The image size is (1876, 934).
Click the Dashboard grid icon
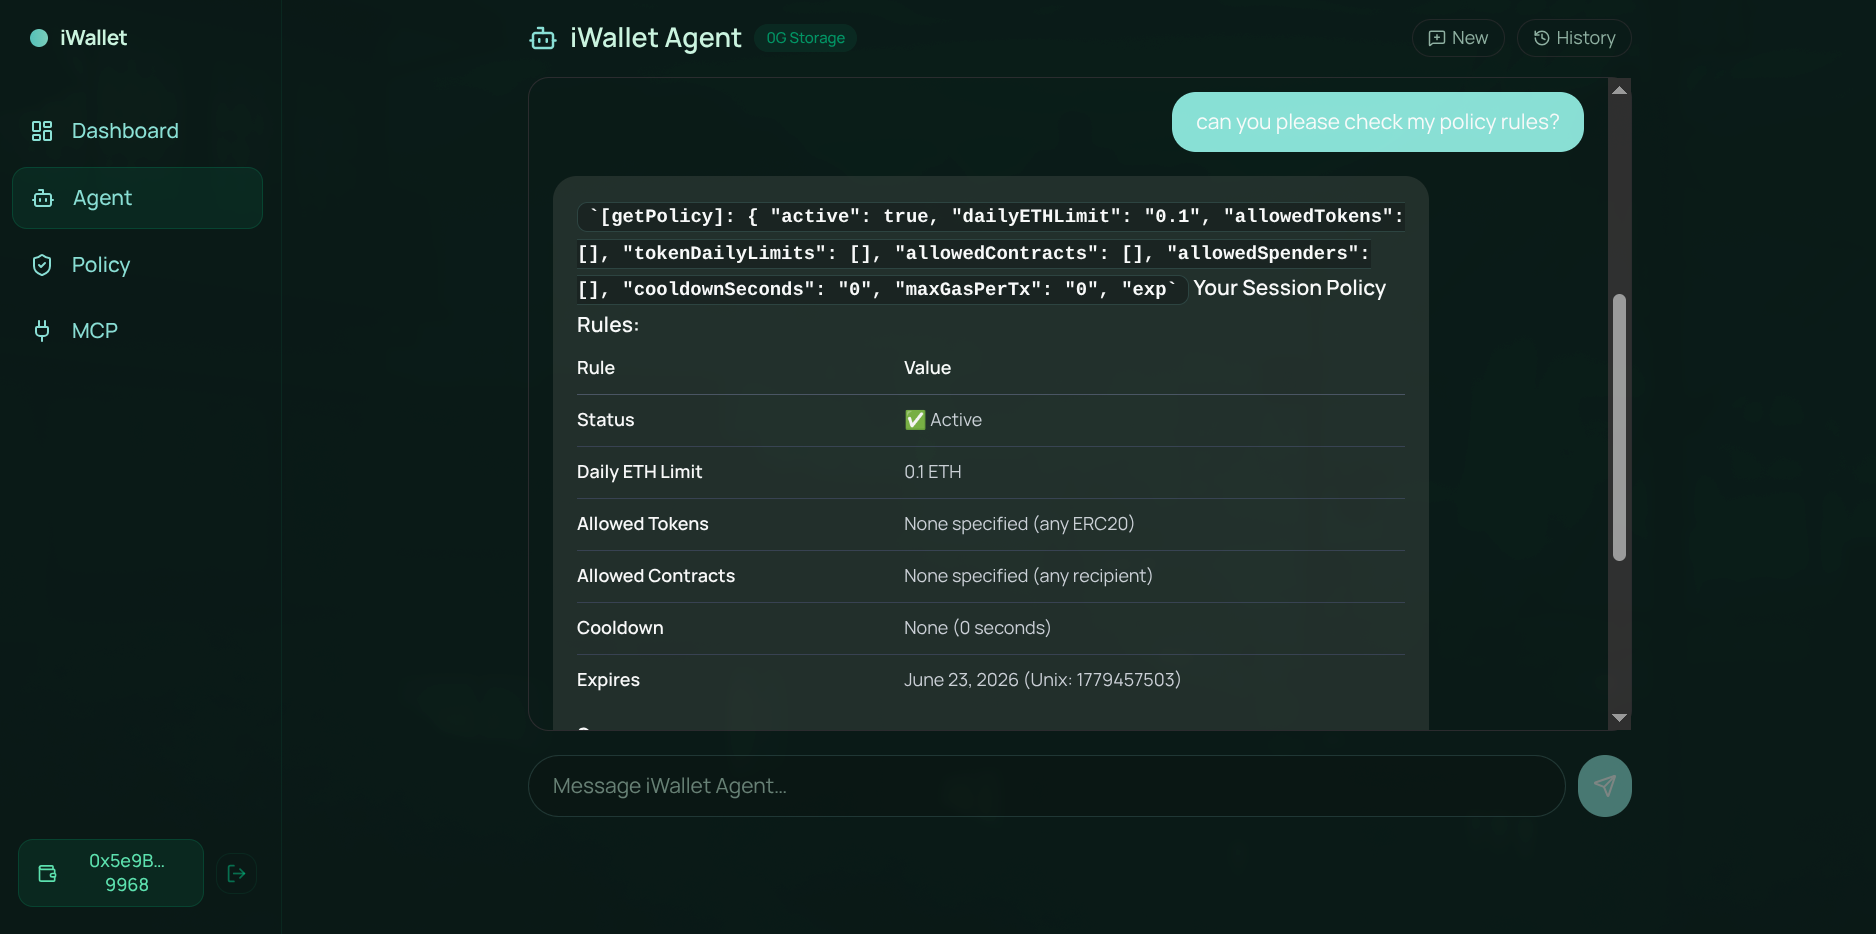click(x=42, y=131)
